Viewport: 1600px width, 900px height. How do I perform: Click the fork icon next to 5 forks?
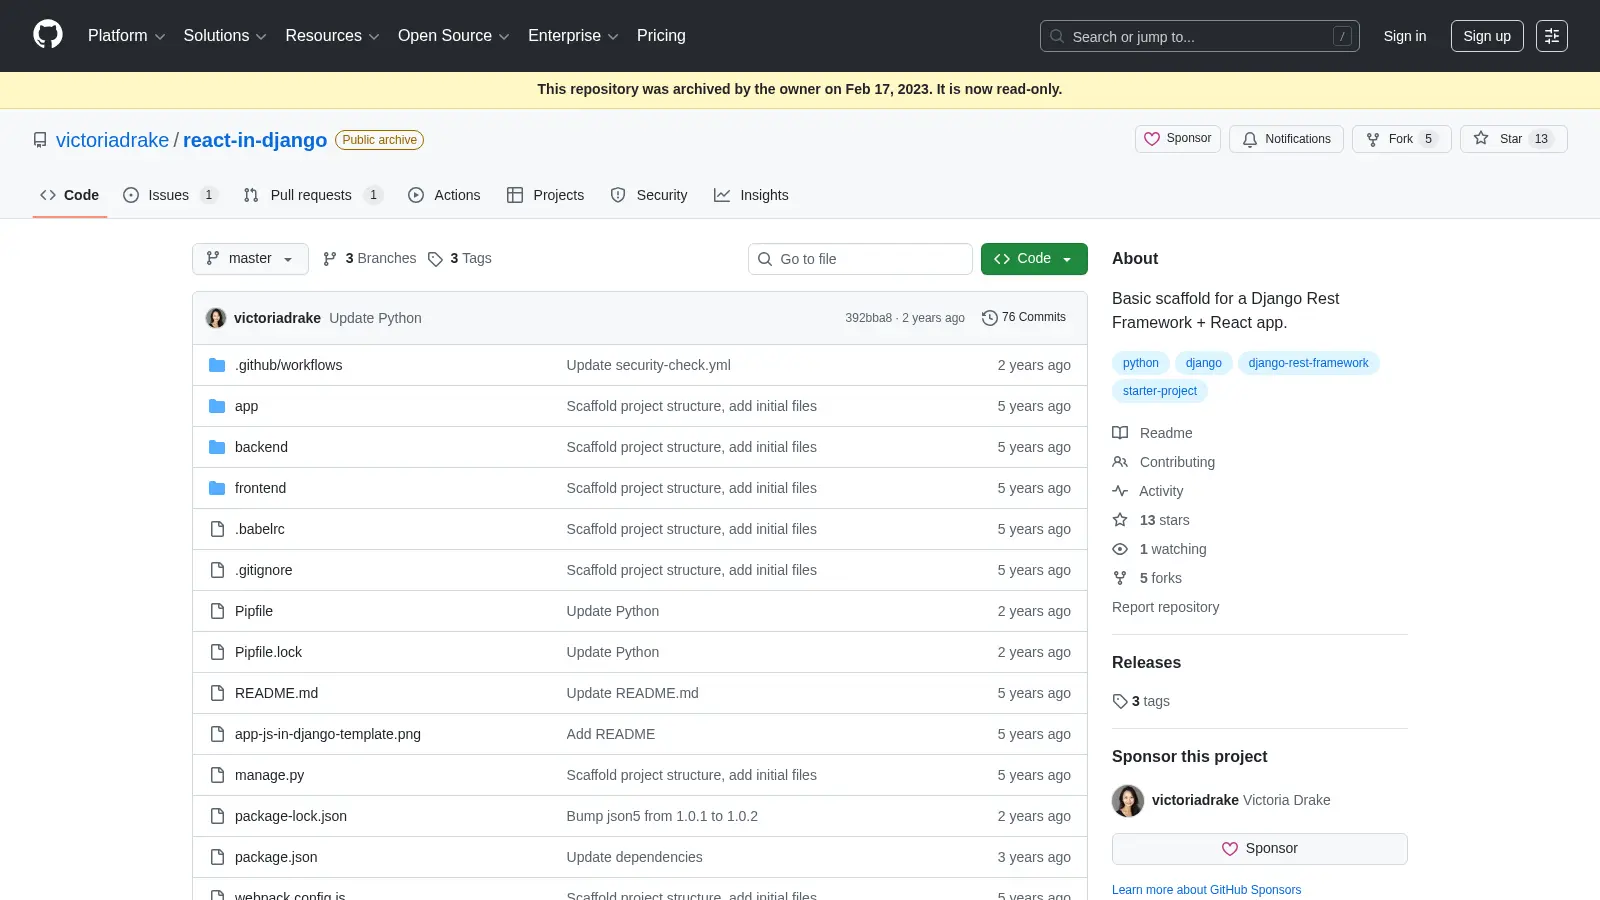tap(1120, 578)
